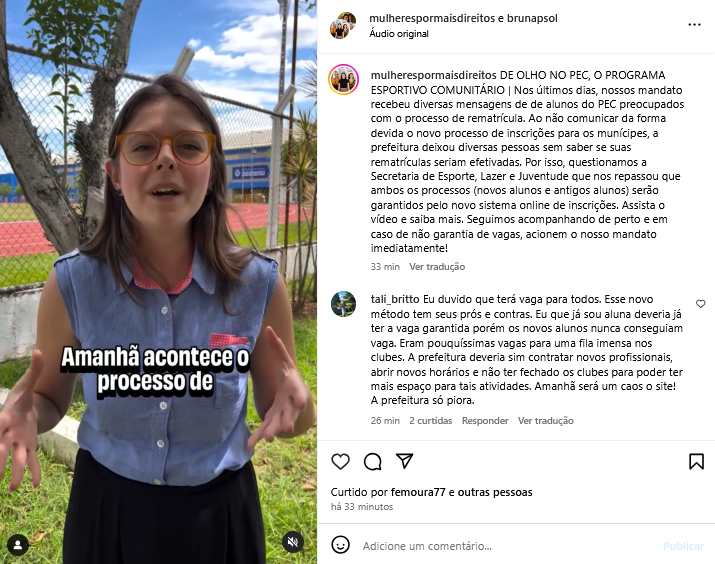This screenshot has width=715, height=564.
Task: Translate tali_britto's comment via Ver tradução
Action: click(x=545, y=420)
